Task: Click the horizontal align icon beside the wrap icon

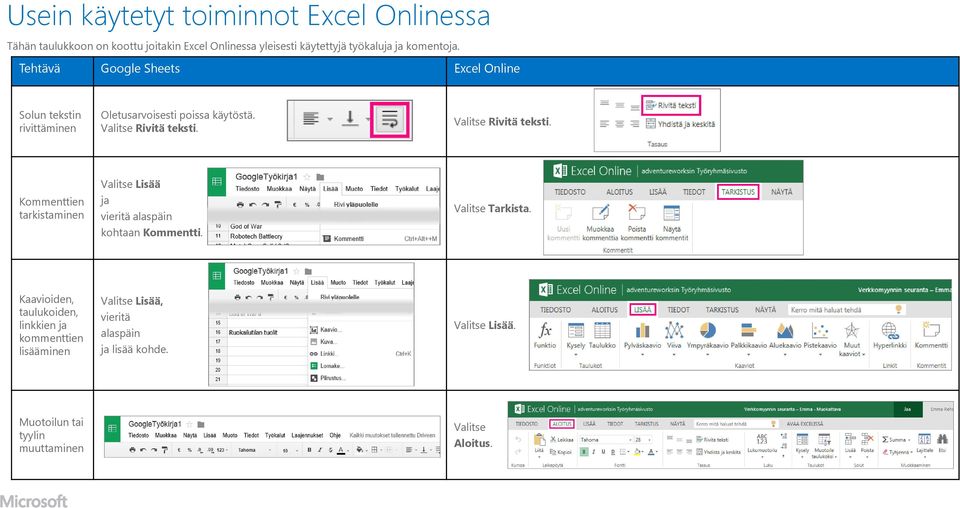Action: [311, 118]
